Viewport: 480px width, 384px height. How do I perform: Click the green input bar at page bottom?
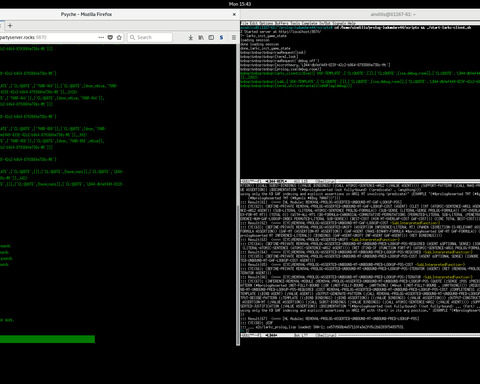coord(47,339)
